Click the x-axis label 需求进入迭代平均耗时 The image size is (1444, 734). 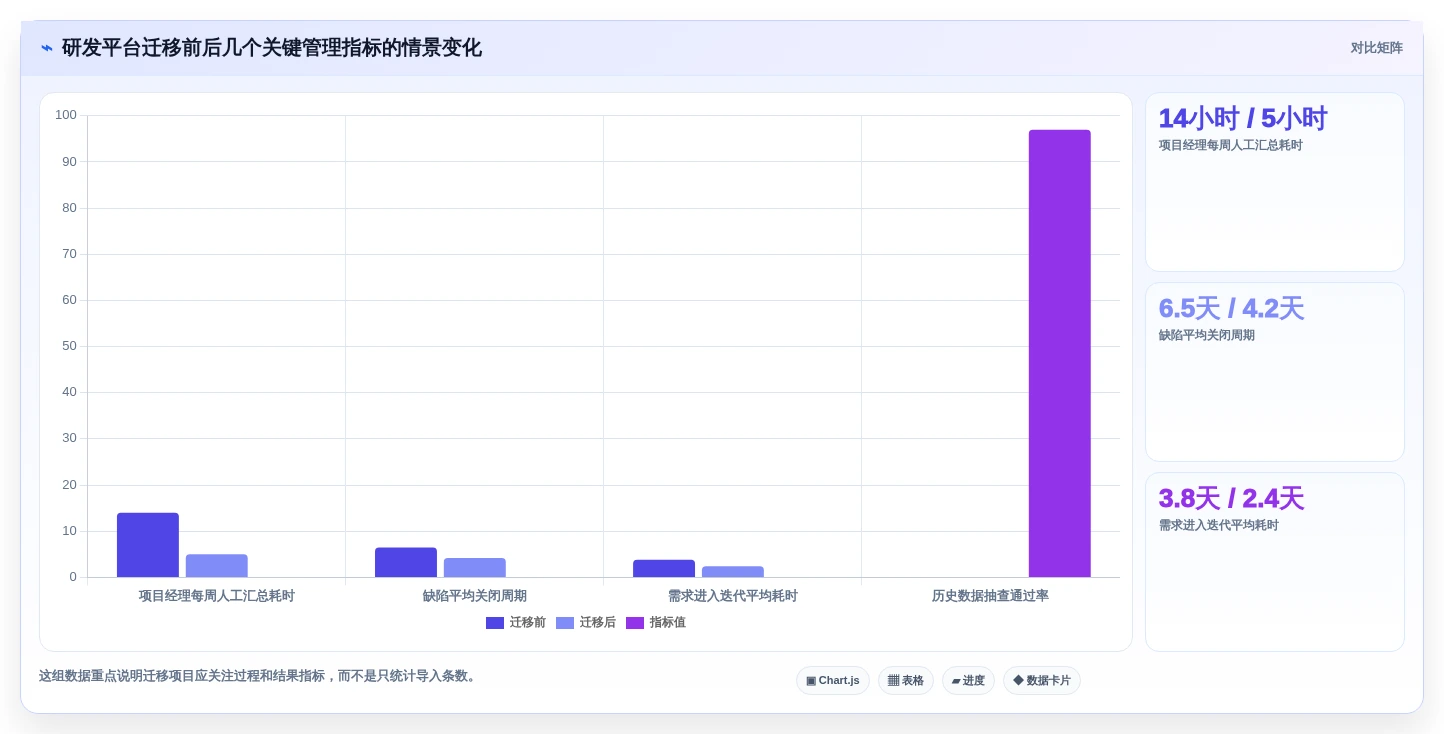[x=733, y=596]
